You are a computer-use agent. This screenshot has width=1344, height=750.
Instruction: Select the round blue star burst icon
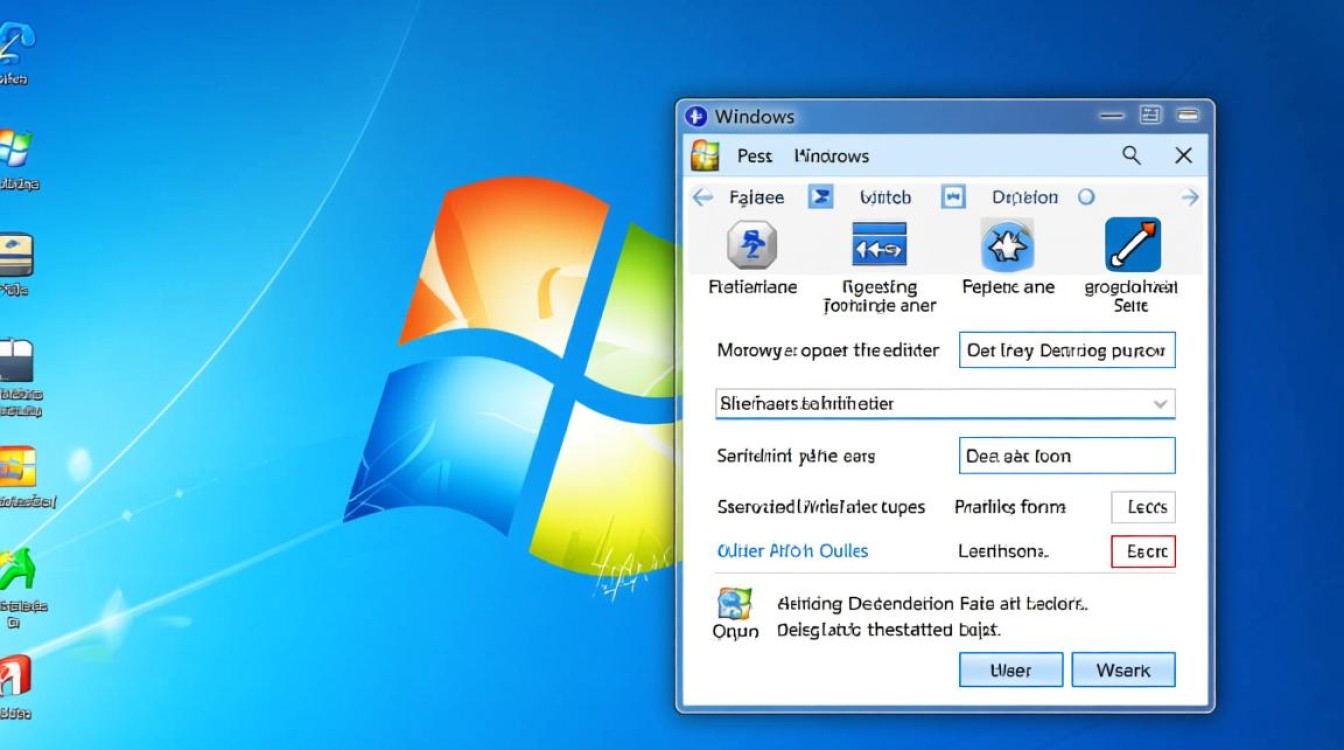pos(1007,244)
